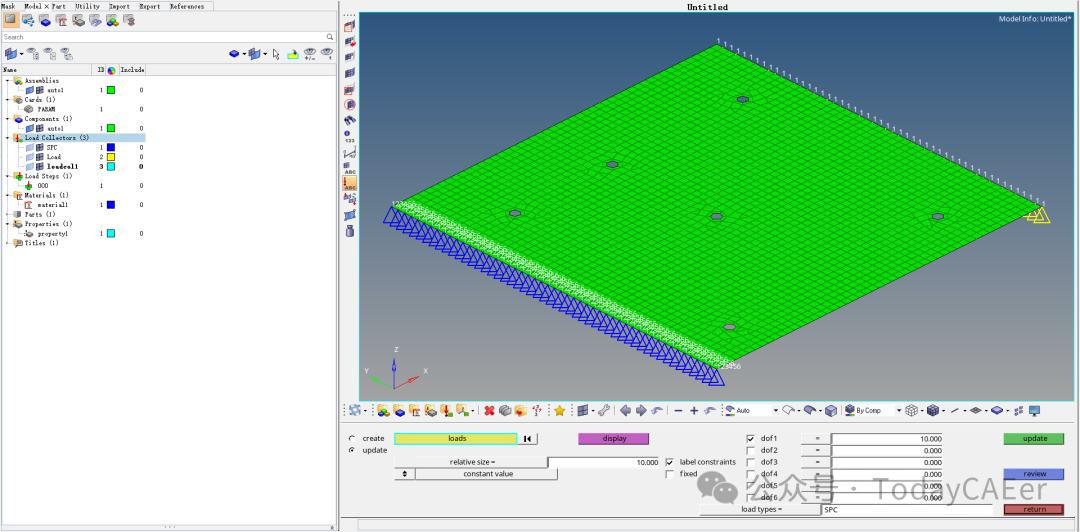This screenshot has width=1080, height=532.
Task: Click the loadcol1 cyan color swatch
Action: 110,167
